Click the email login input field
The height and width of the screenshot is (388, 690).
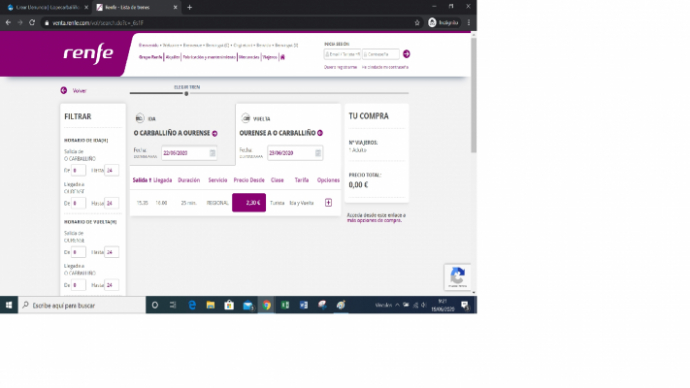tap(342, 54)
